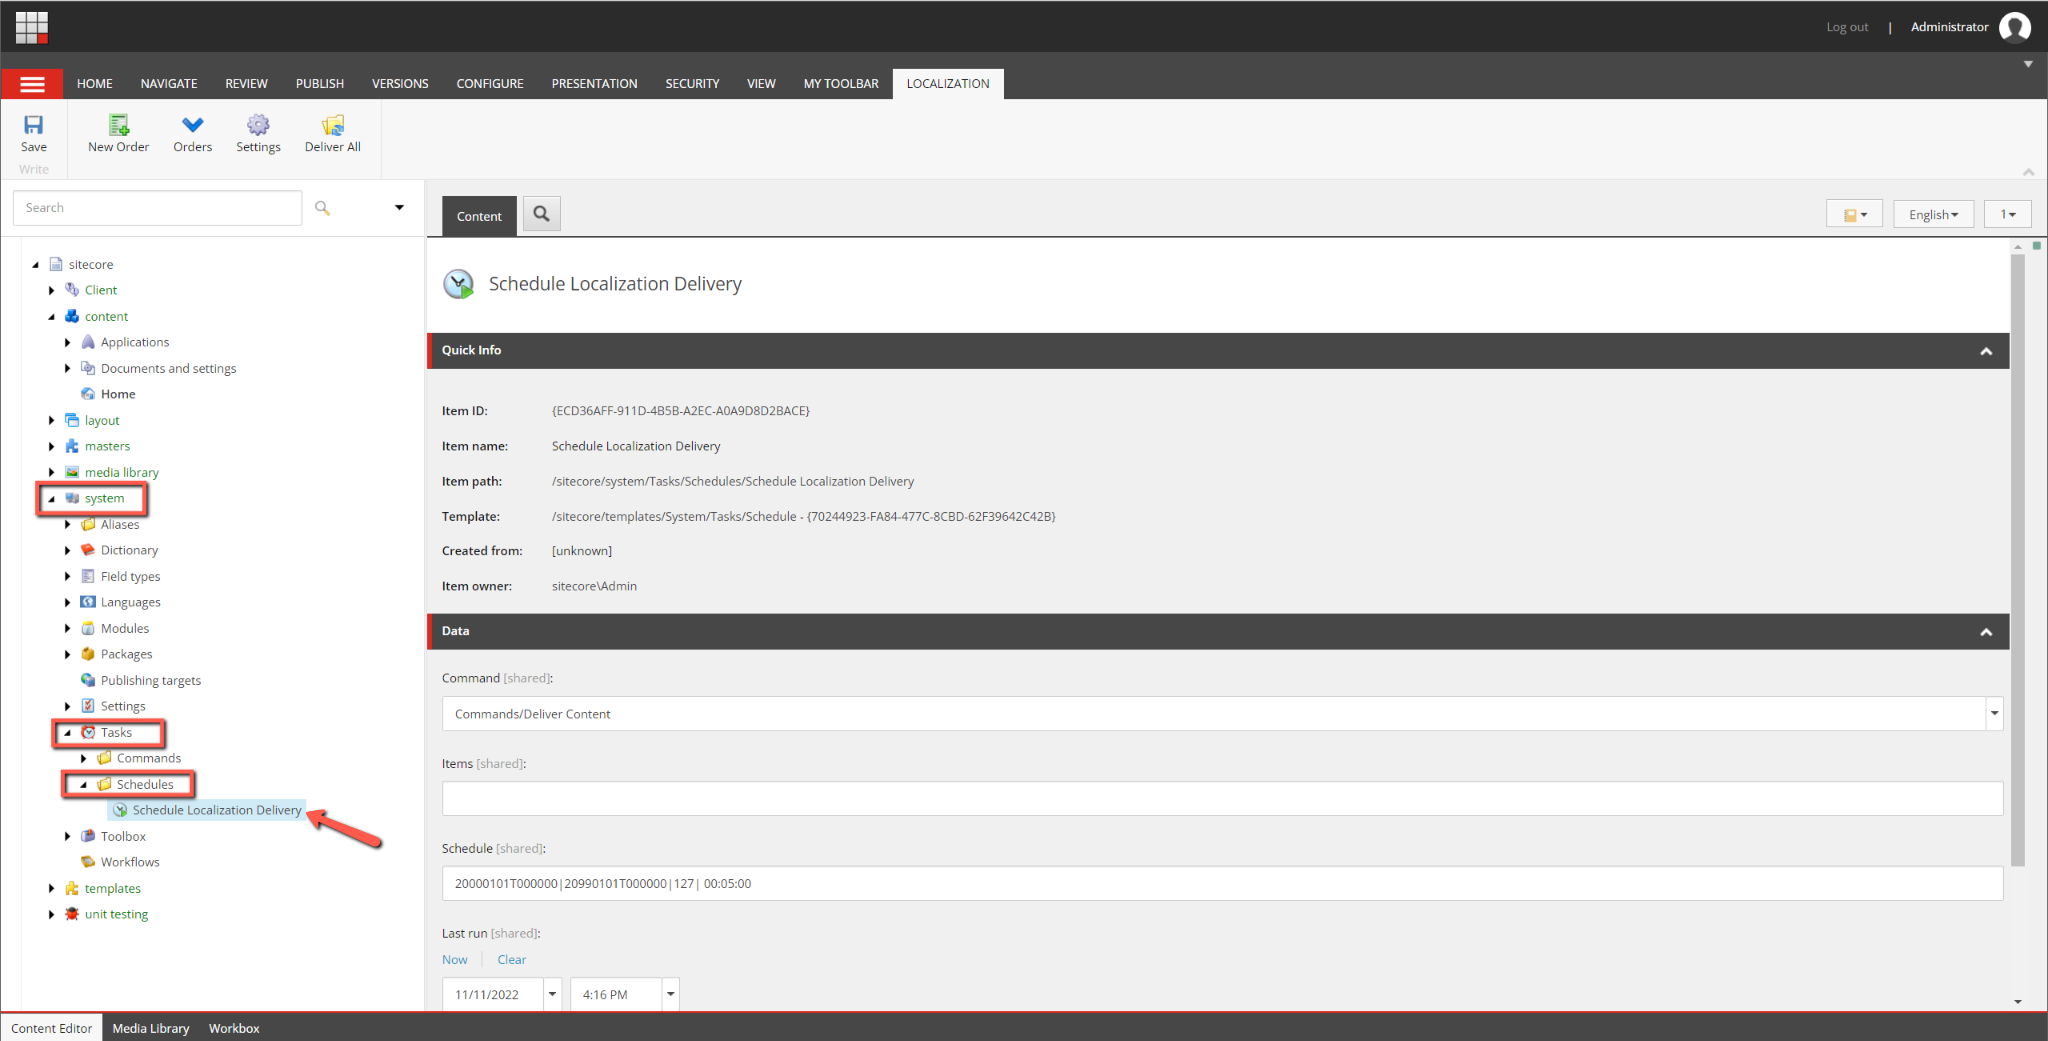Select the content node icon
Screen dimensions: 2048x1041
point(72,316)
